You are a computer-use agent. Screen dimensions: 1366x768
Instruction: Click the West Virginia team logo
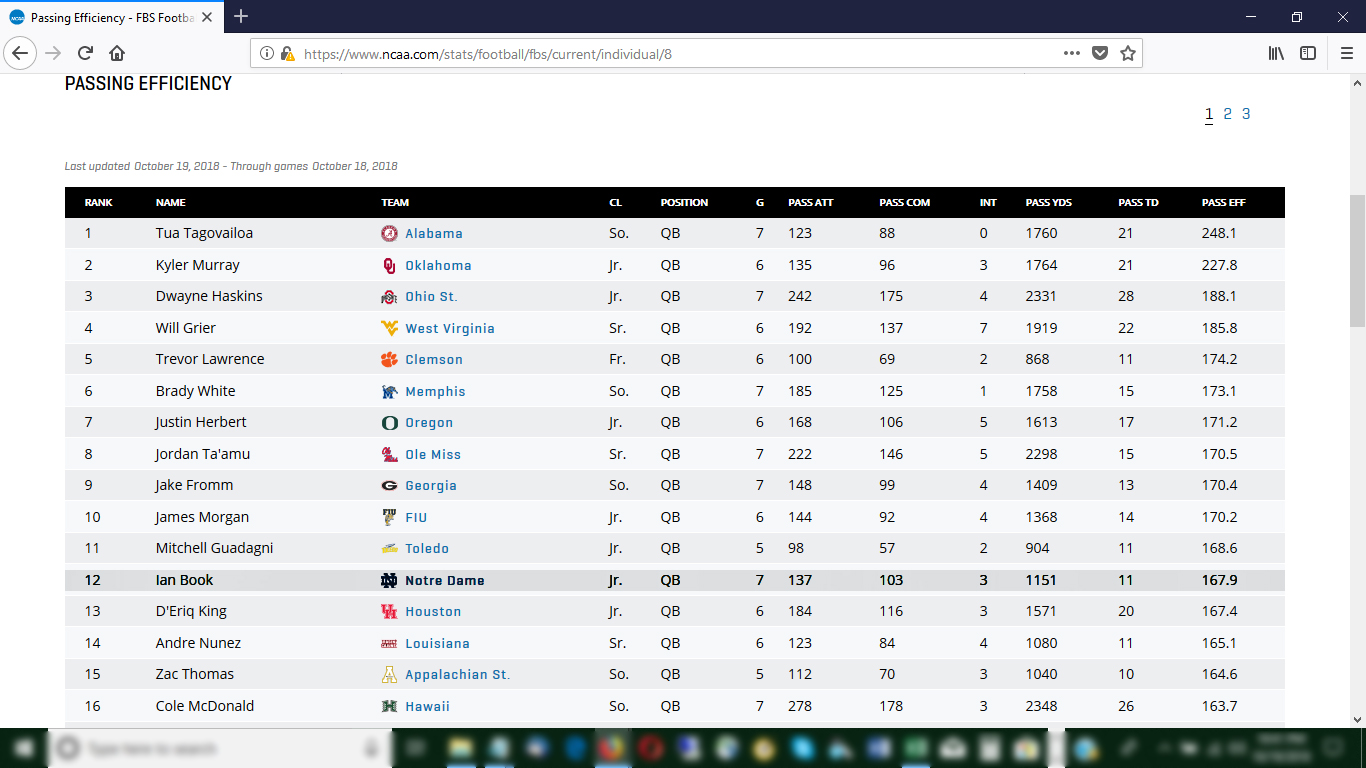(x=389, y=328)
